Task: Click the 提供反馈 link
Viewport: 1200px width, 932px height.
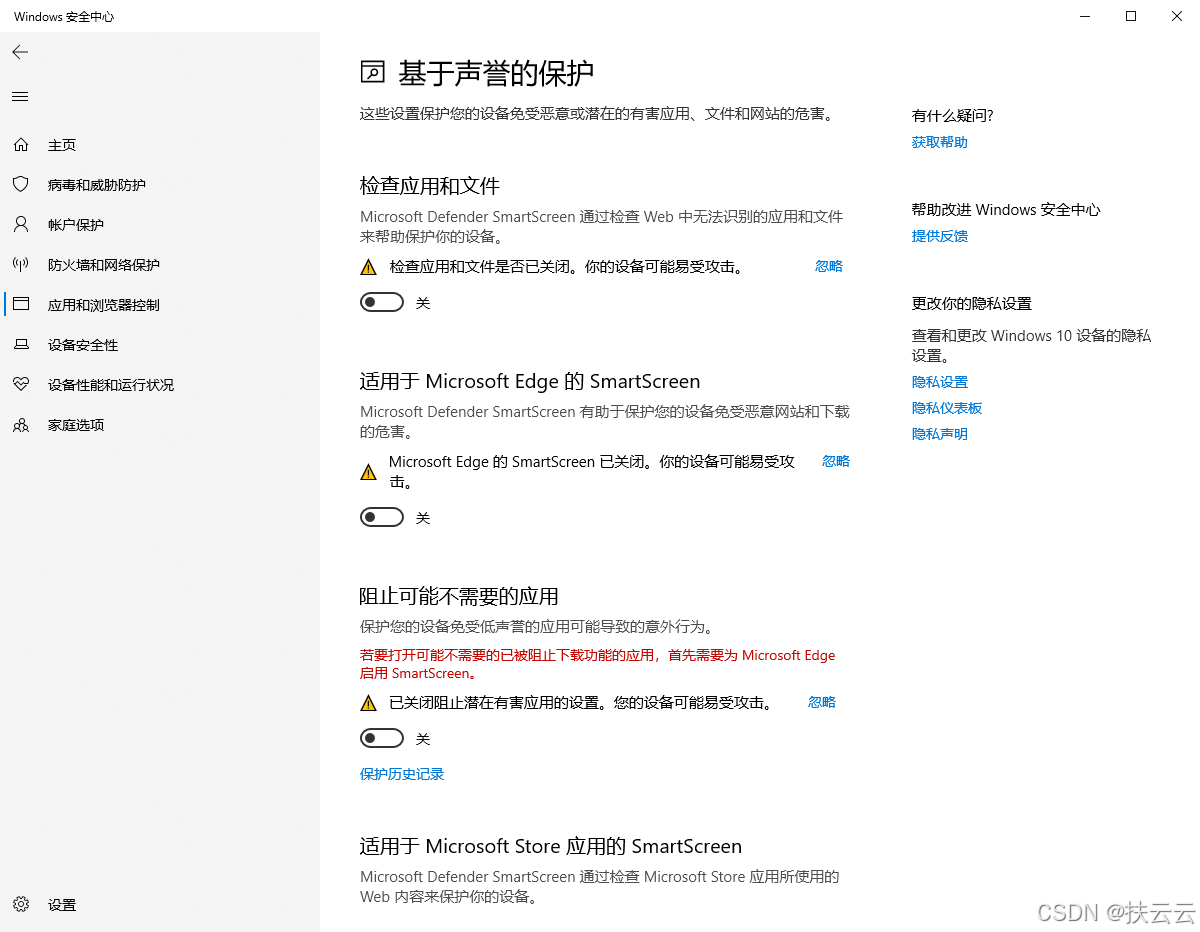Action: (940, 236)
